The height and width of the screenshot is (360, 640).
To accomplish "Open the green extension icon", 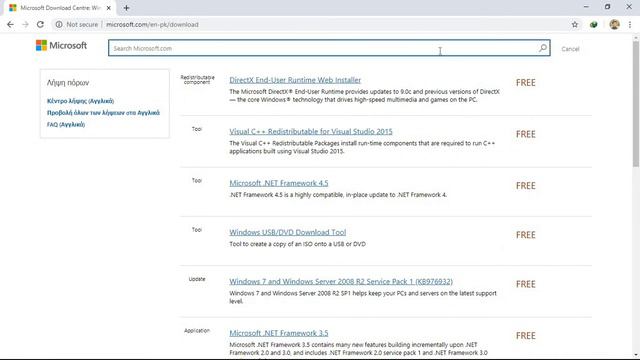I will tap(594, 24).
